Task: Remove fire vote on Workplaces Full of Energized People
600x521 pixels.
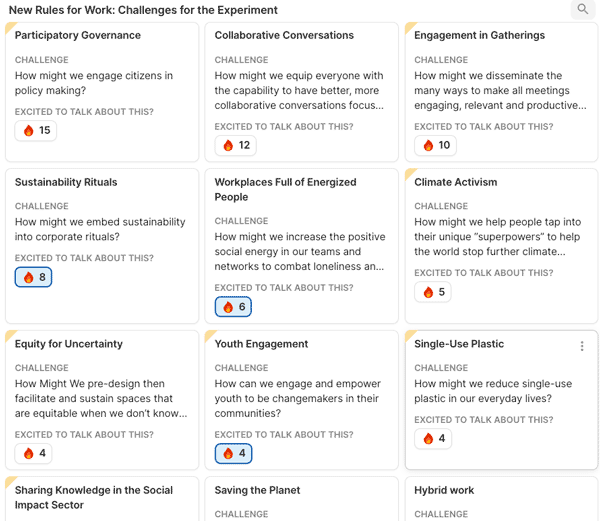Action: (x=233, y=307)
